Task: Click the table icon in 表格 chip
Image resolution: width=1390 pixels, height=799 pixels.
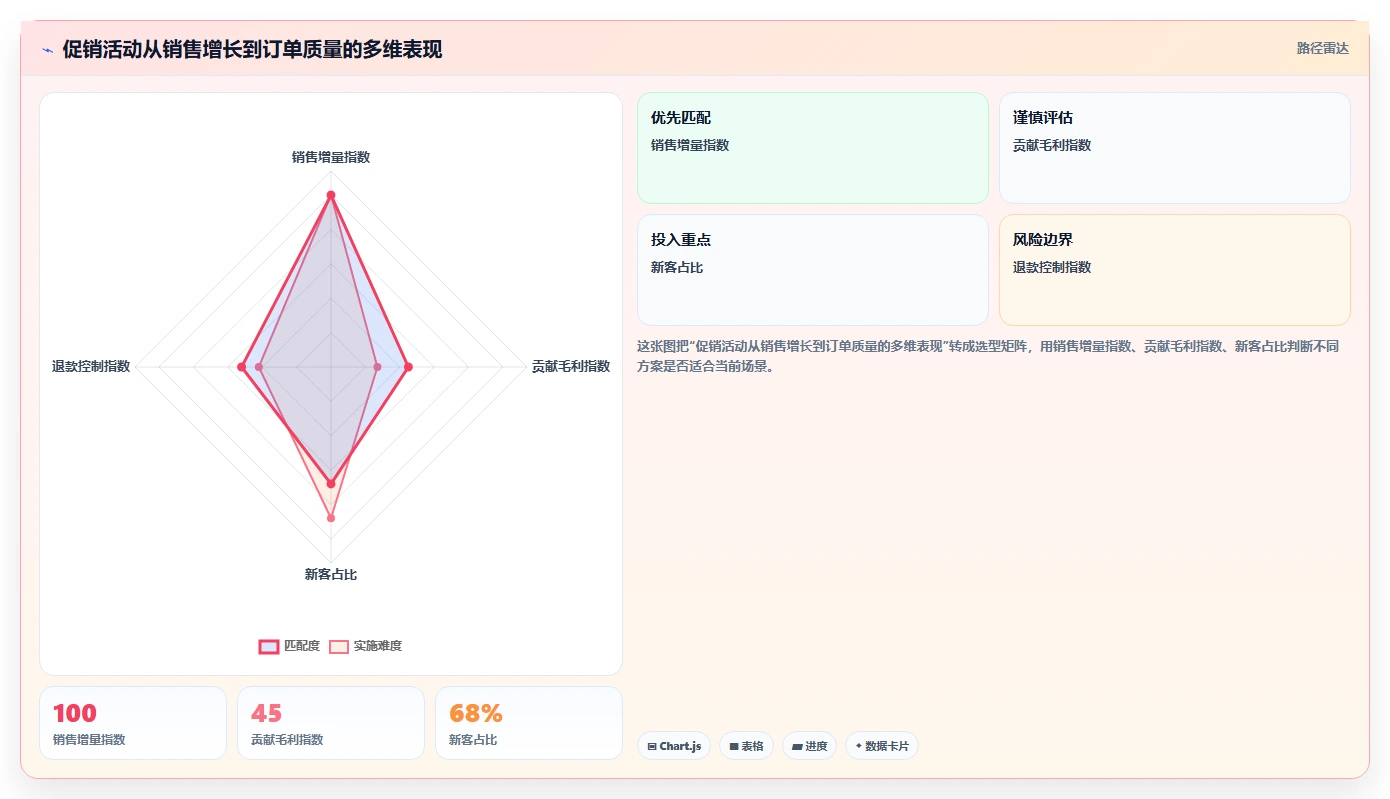Action: click(734, 746)
